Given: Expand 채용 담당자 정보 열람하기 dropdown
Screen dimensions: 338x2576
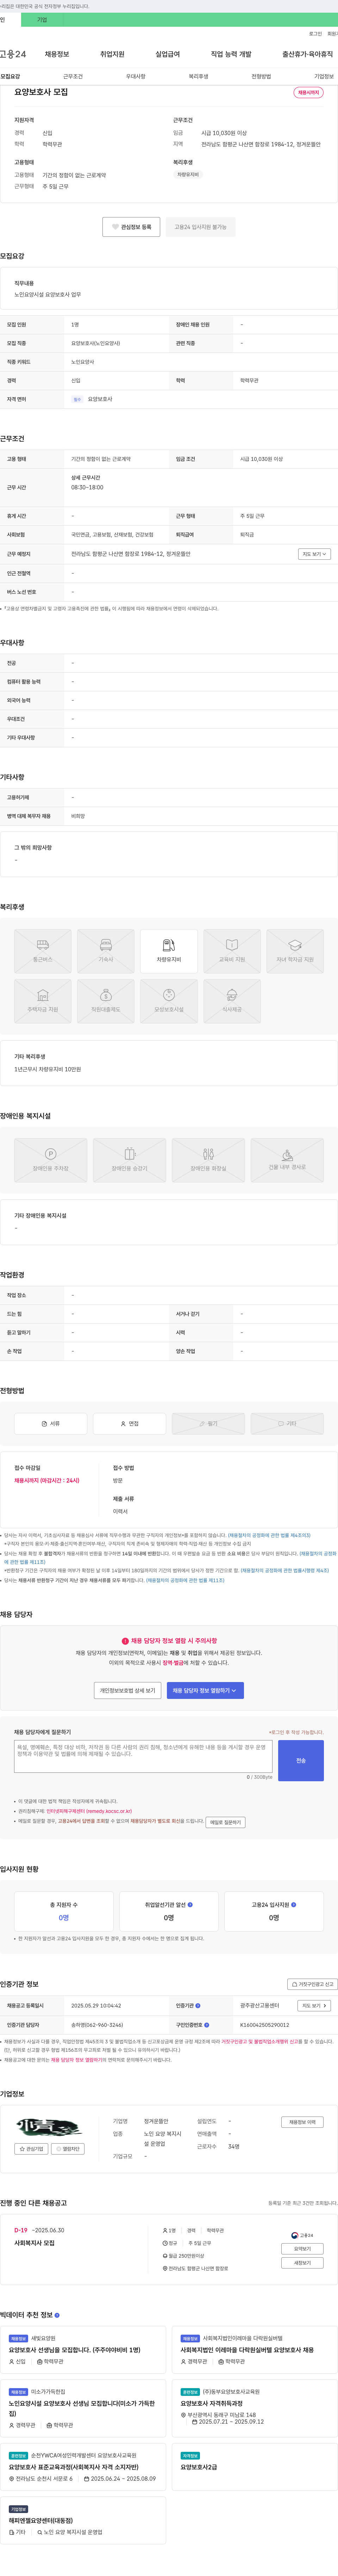Looking at the screenshot, I should pos(205,1690).
